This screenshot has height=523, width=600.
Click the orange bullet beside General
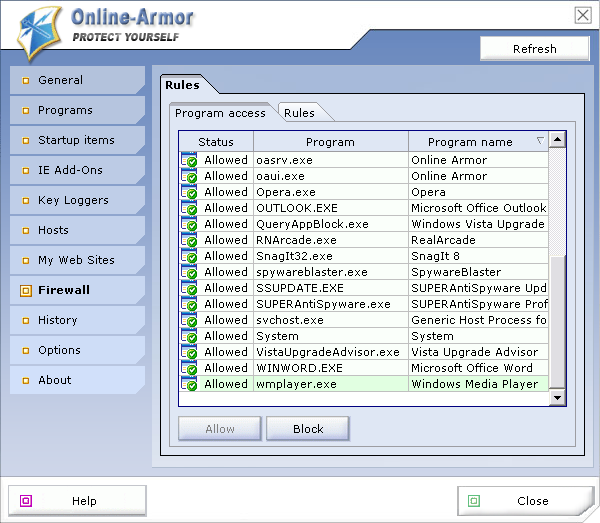click(26, 81)
